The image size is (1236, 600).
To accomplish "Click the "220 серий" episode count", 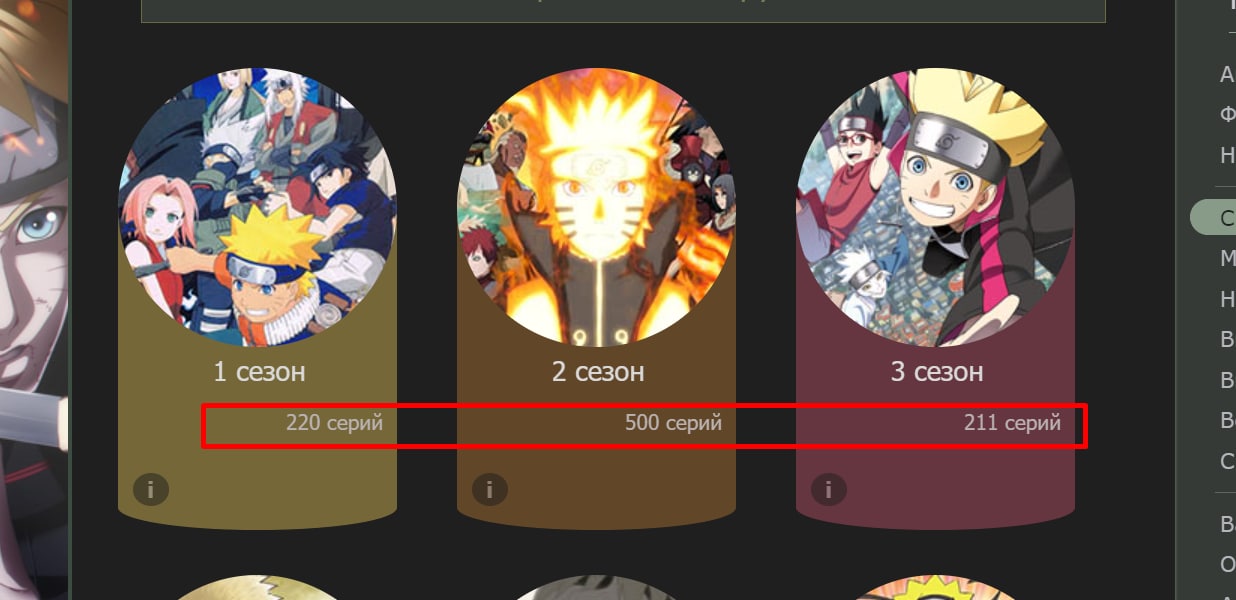I will 334,423.
